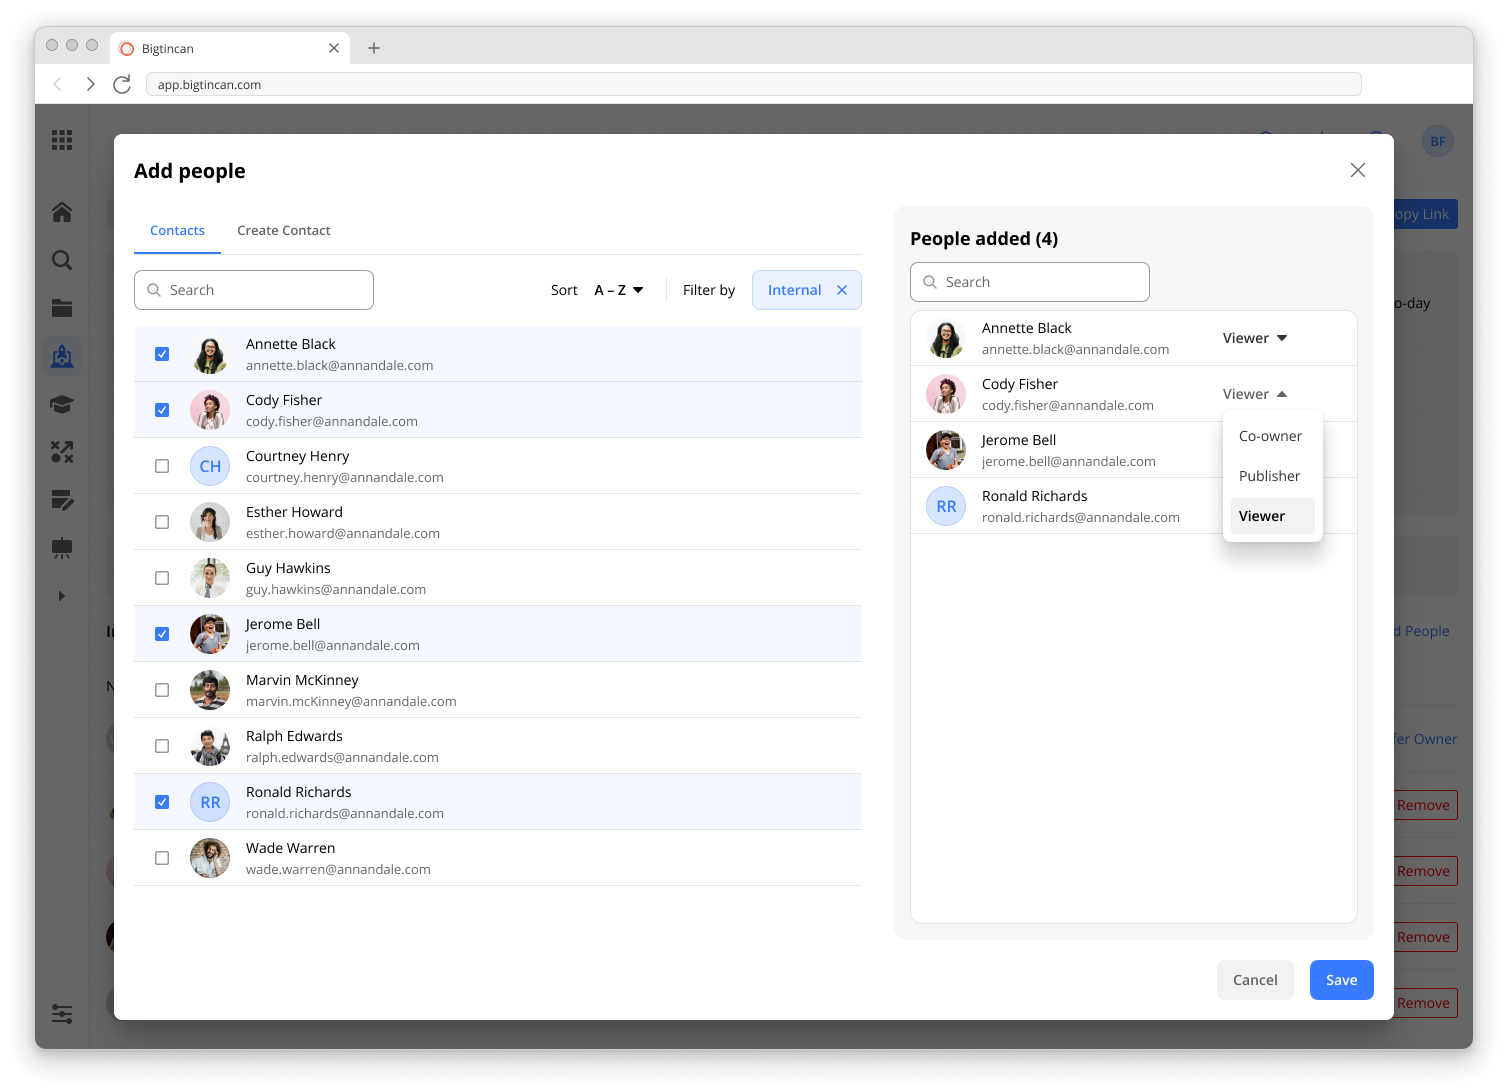1508x1092 pixels.
Task: Open the notes edit icon in sidebar
Action: [x=62, y=500]
